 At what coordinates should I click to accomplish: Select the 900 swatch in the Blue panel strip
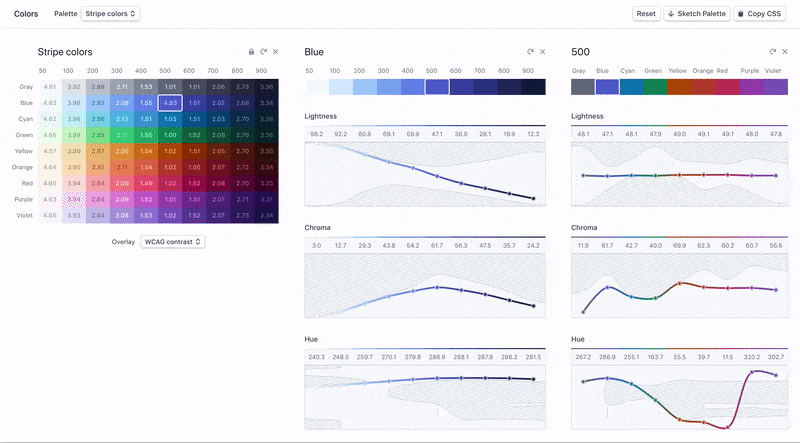coord(534,87)
